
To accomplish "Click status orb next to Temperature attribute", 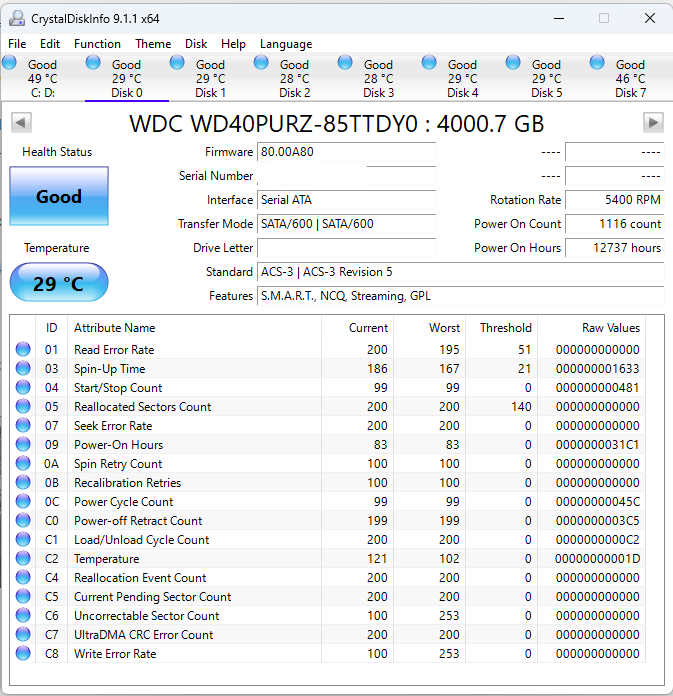I will [x=23, y=559].
